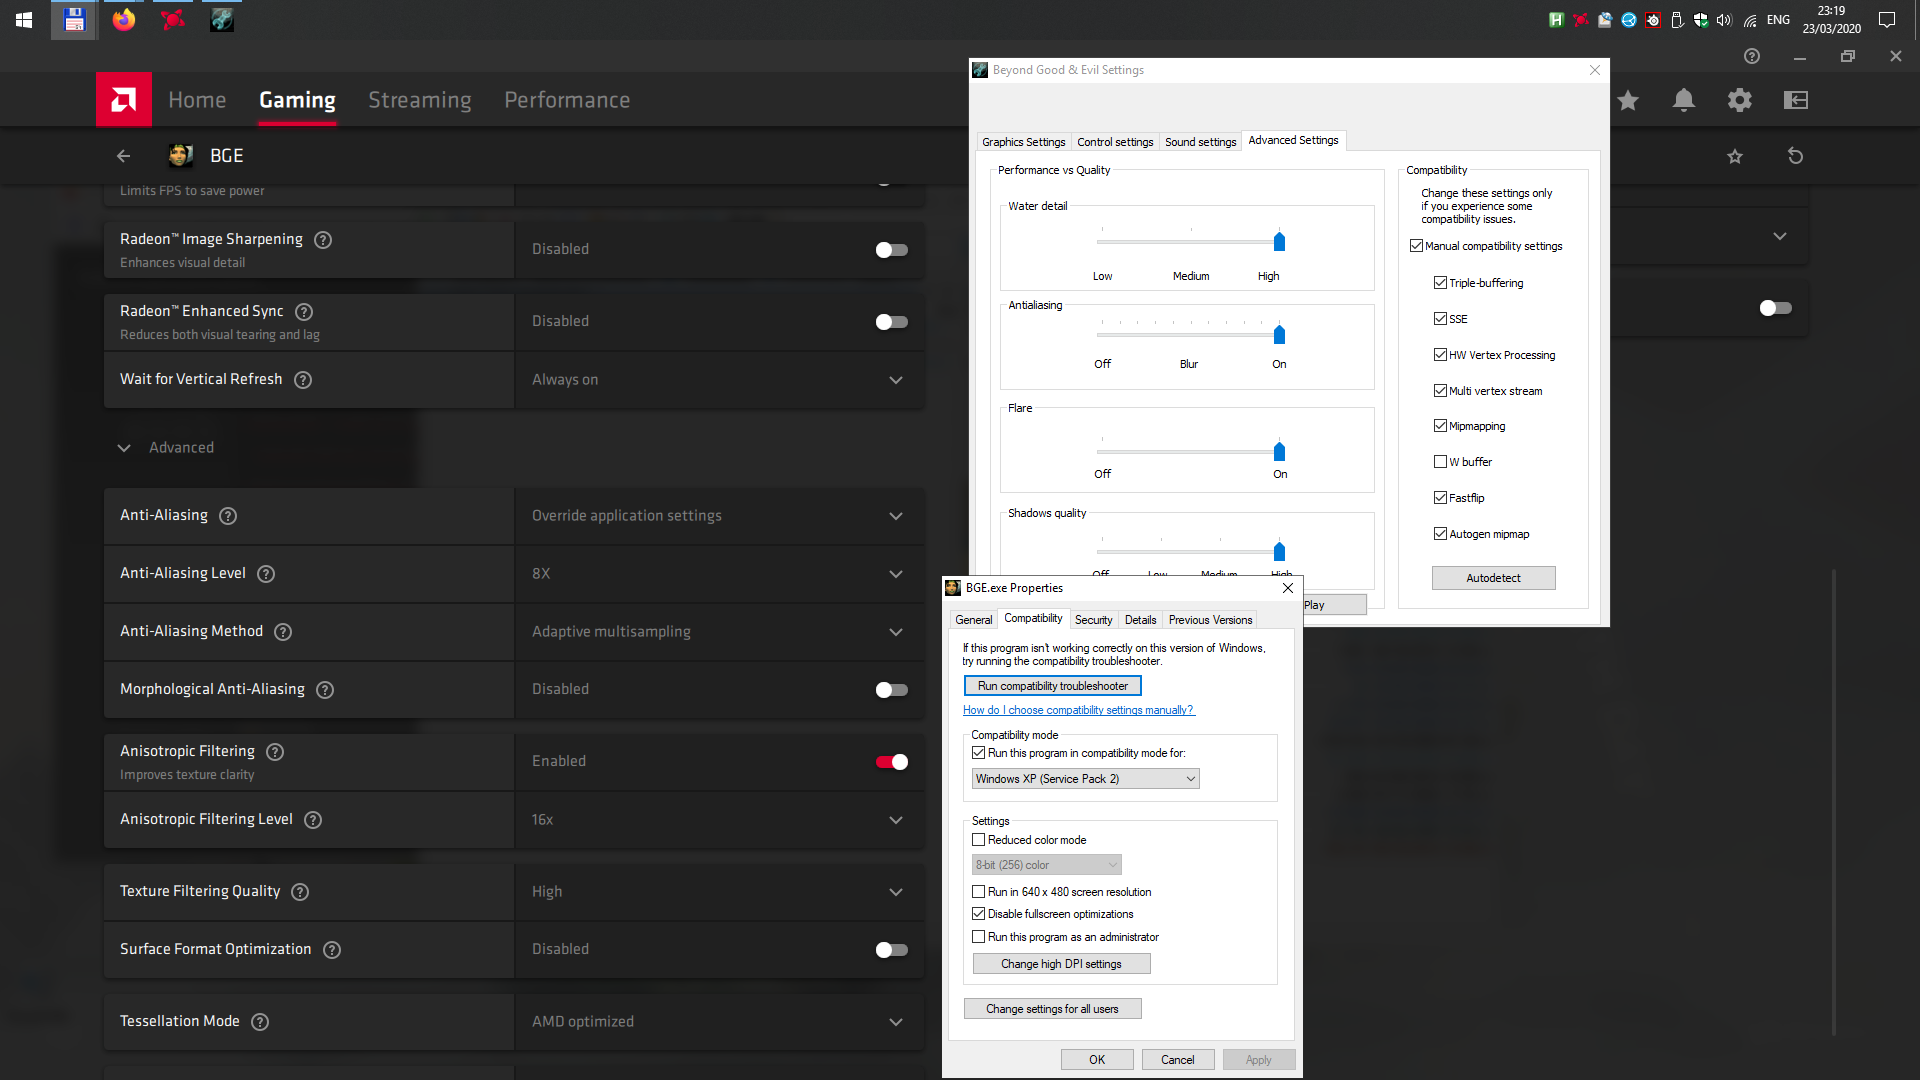
Task: Uncheck Manual compatibility settings
Action: [1416, 246]
